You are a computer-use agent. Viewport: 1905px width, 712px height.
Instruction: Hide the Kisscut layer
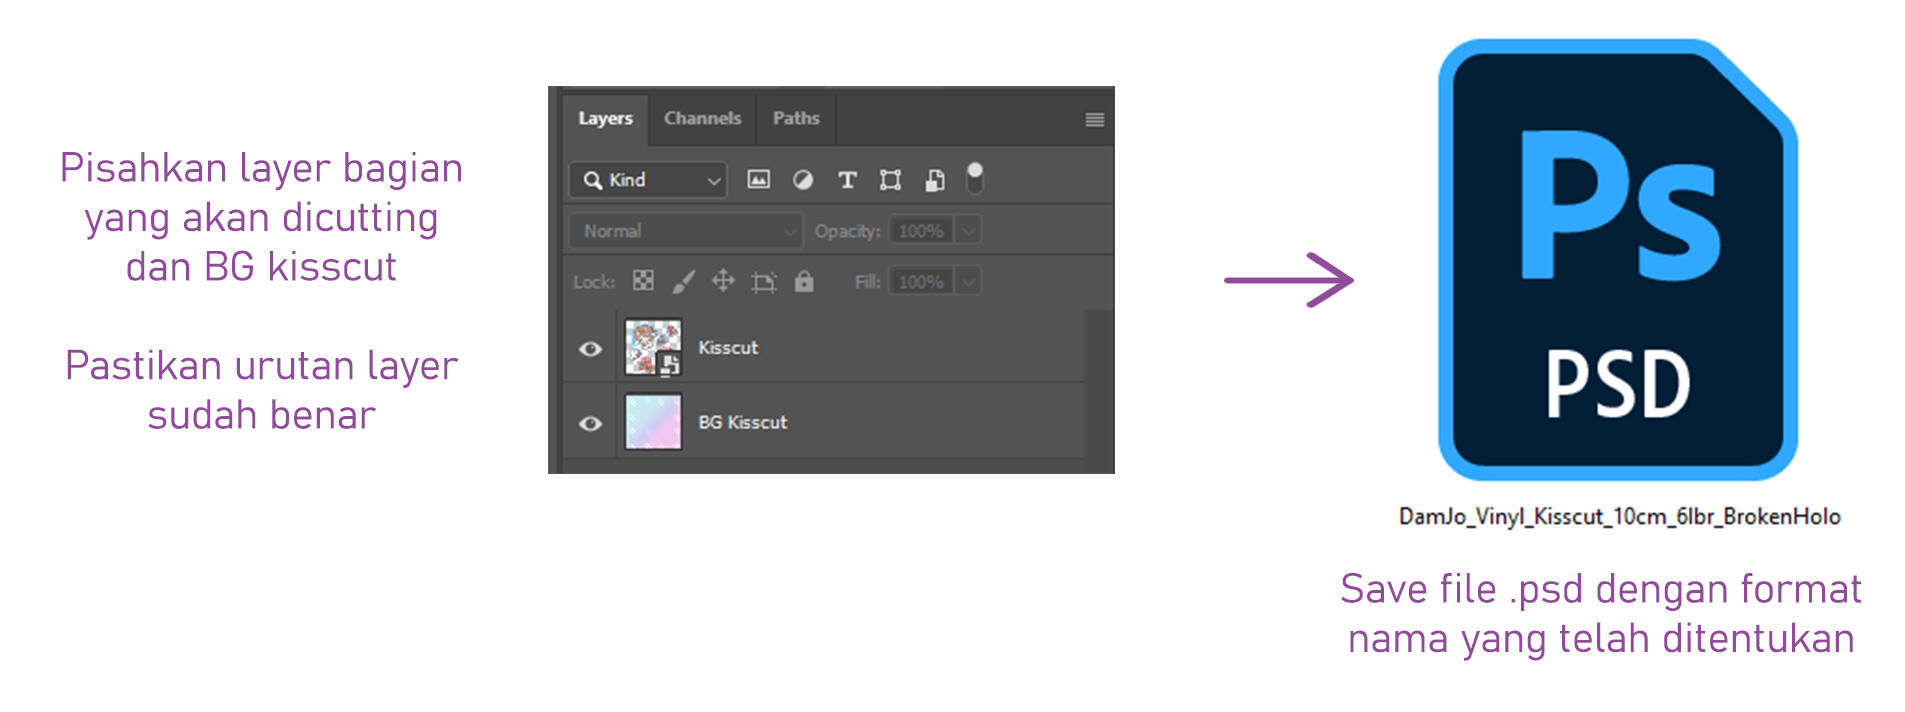tap(590, 349)
